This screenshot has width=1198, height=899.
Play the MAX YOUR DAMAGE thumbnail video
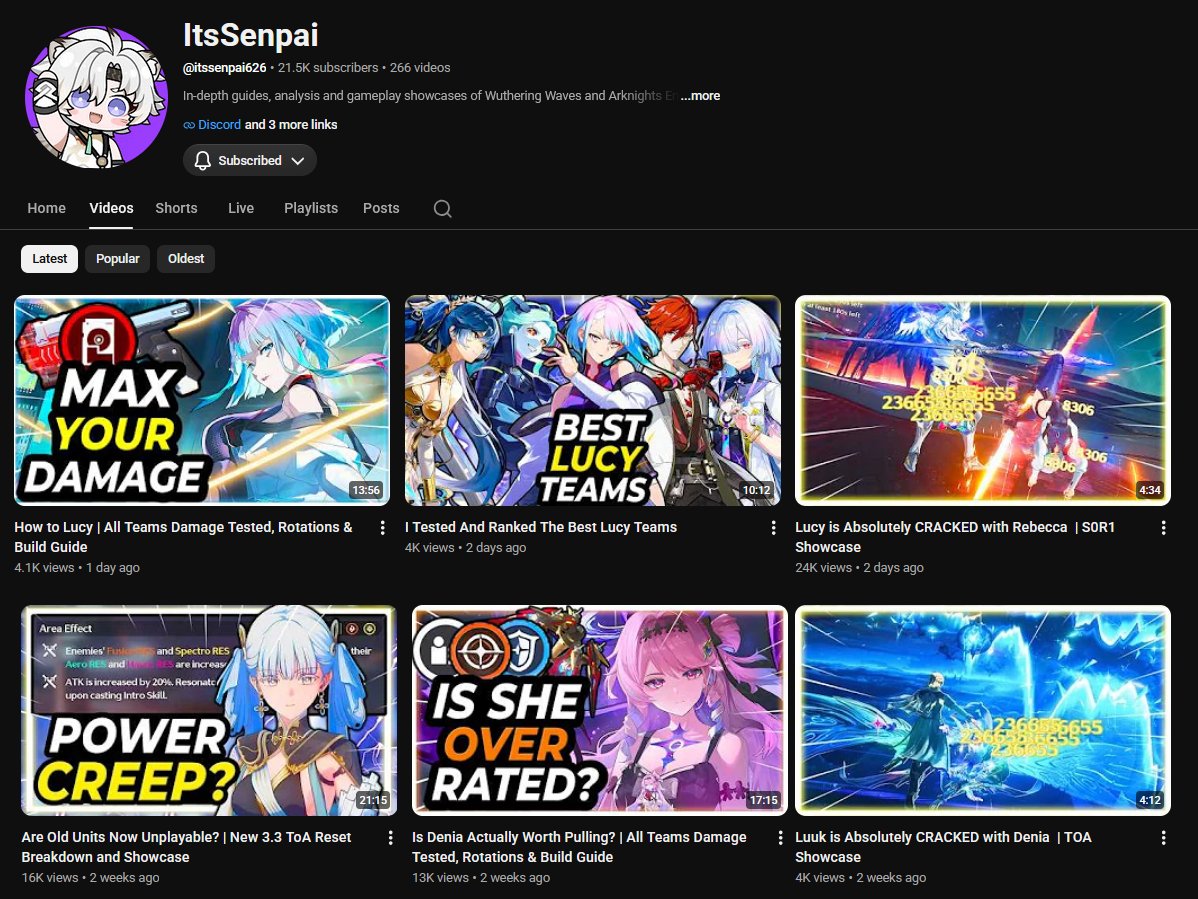202,400
